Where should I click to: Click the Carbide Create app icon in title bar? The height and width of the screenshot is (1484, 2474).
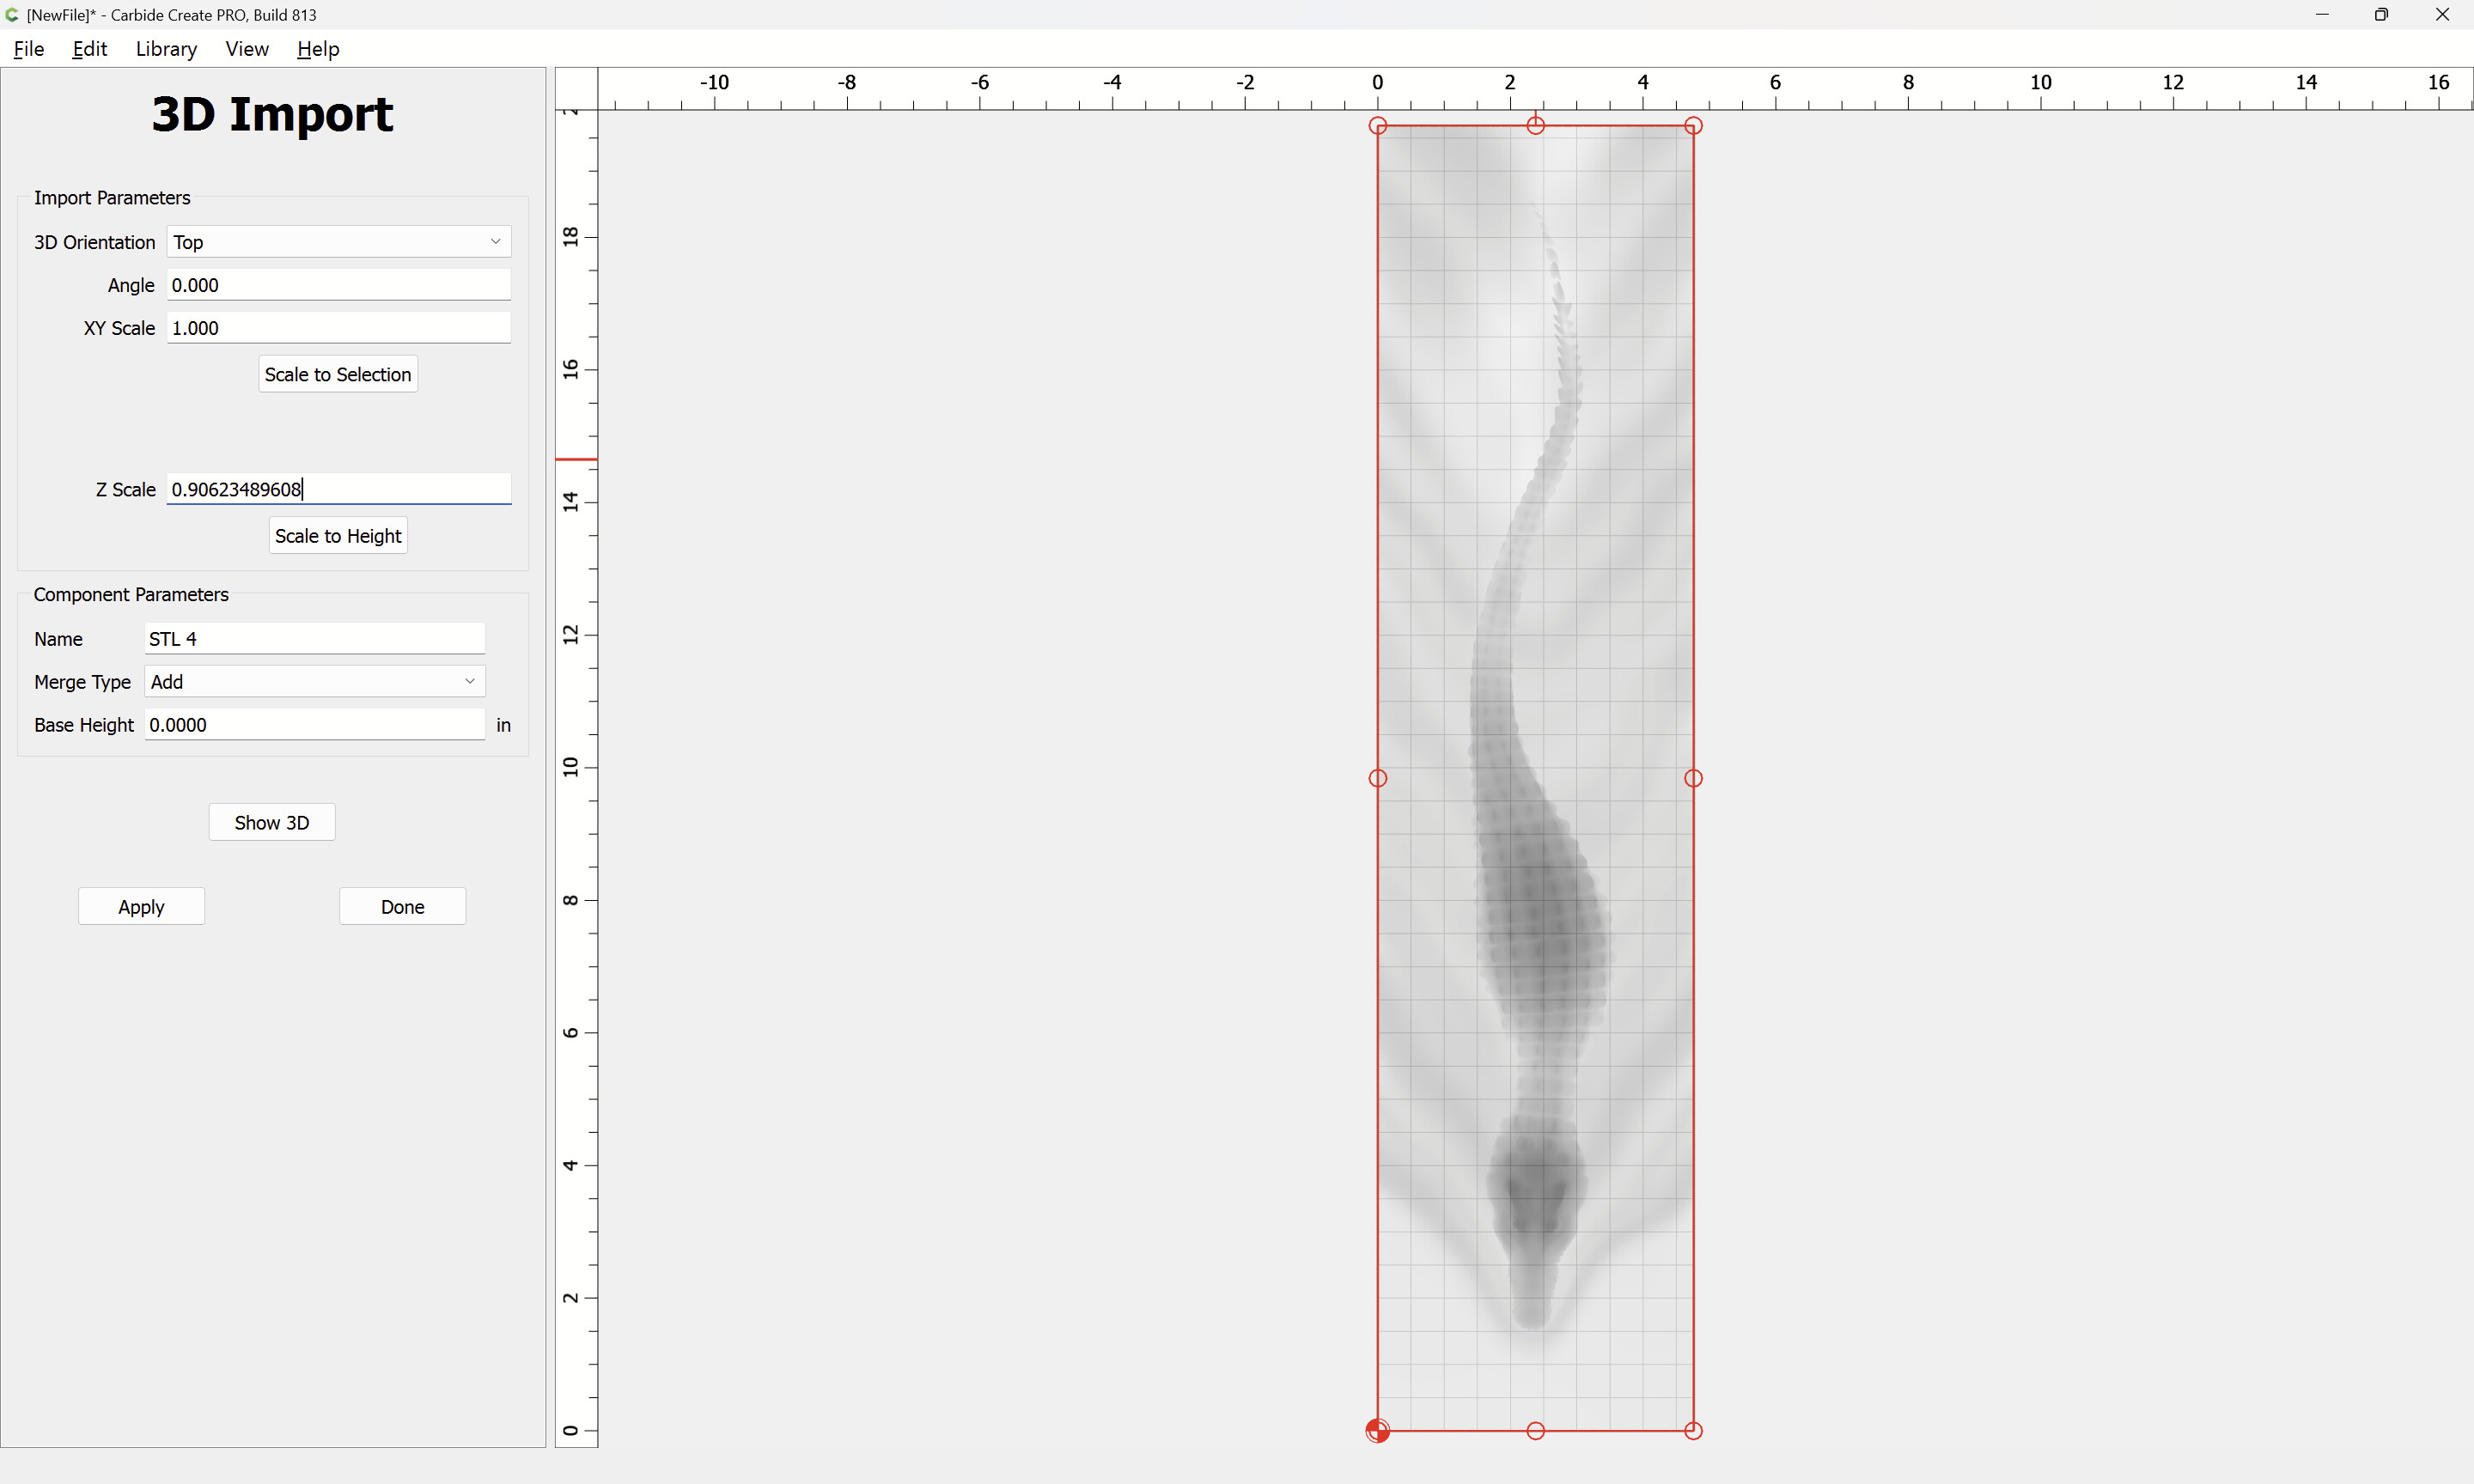(12, 15)
